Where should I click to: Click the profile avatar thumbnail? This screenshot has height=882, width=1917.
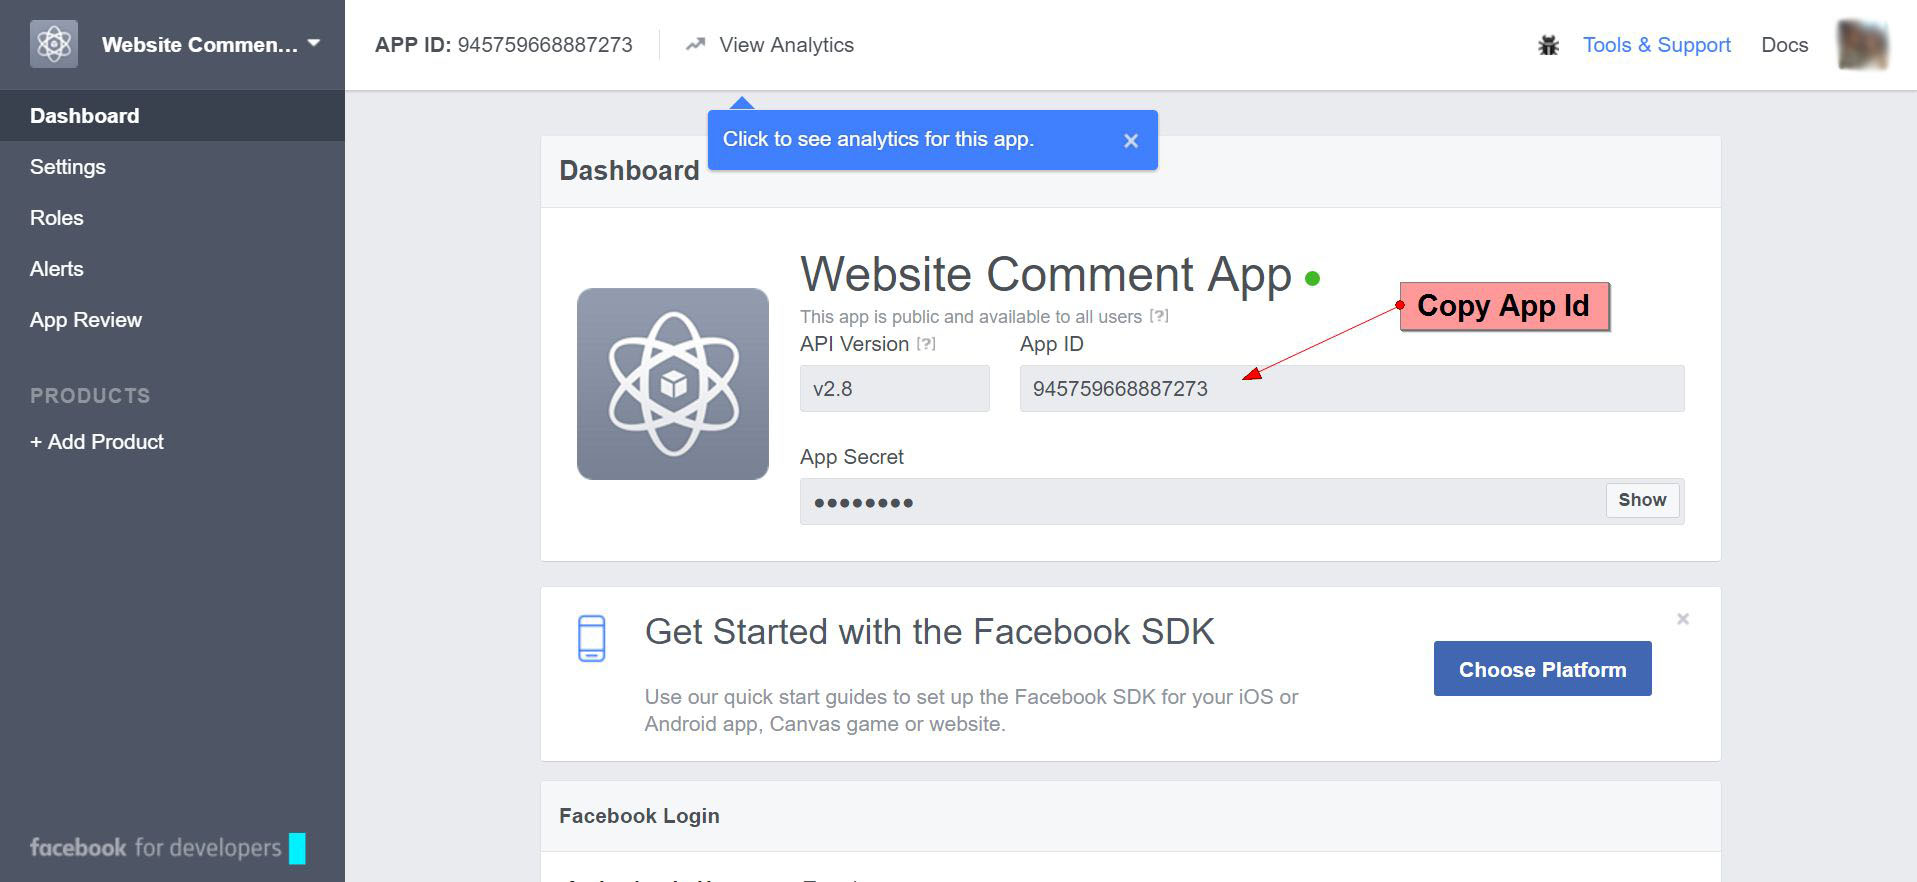(1862, 45)
